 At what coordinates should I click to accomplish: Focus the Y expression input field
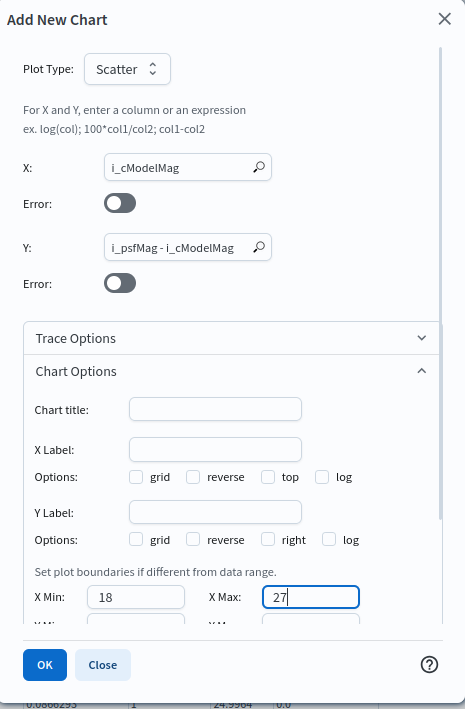188,247
